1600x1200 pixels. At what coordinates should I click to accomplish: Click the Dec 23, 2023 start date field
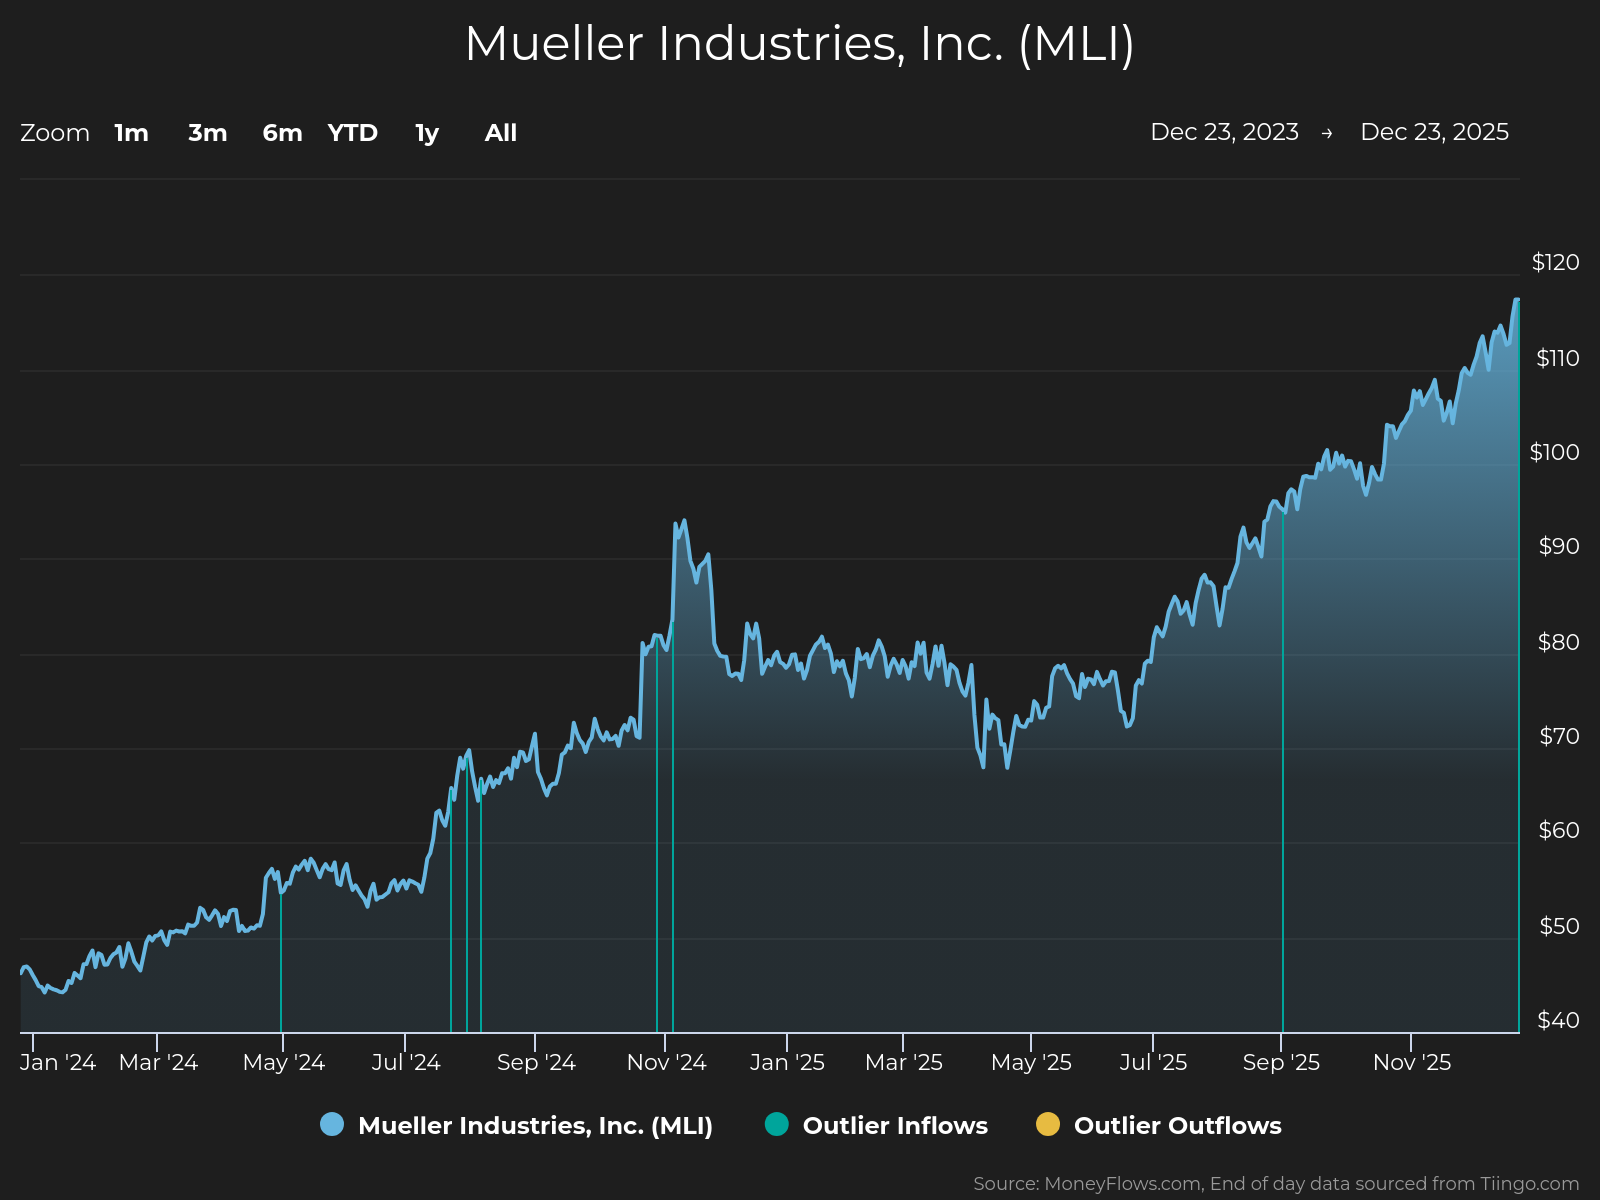(1224, 132)
